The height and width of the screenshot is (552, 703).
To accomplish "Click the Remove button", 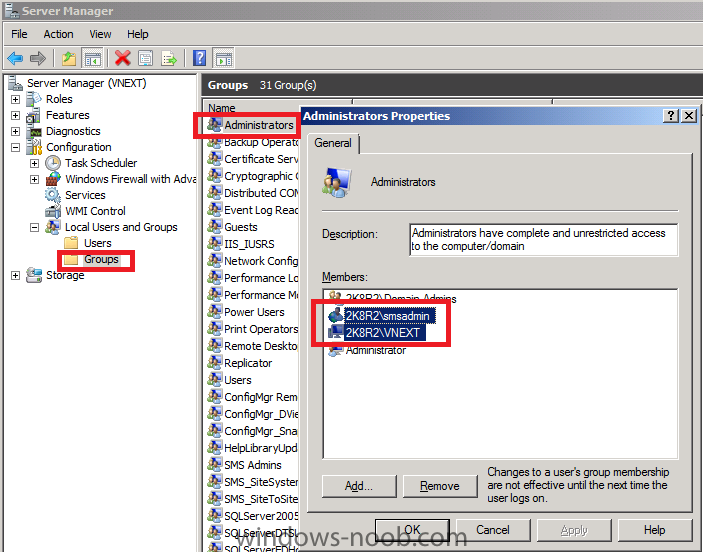I will 440,486.
